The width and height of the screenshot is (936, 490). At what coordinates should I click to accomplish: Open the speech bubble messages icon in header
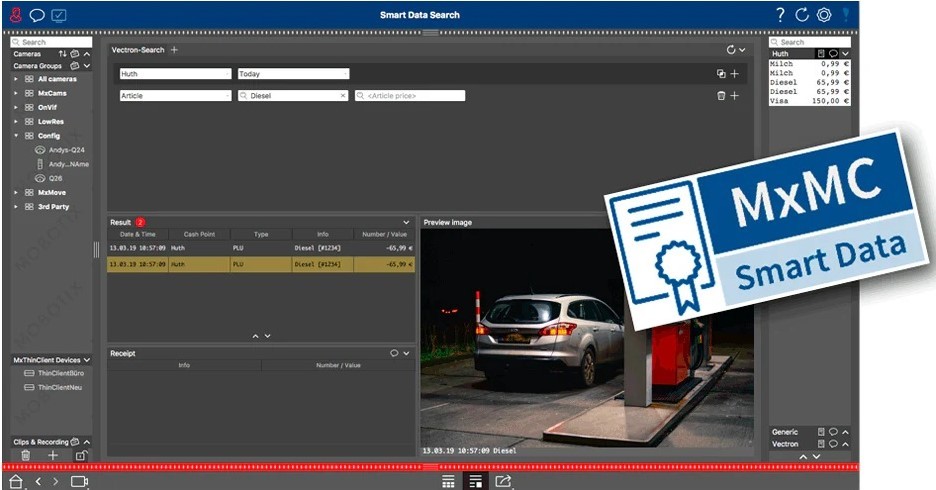click(x=37, y=15)
